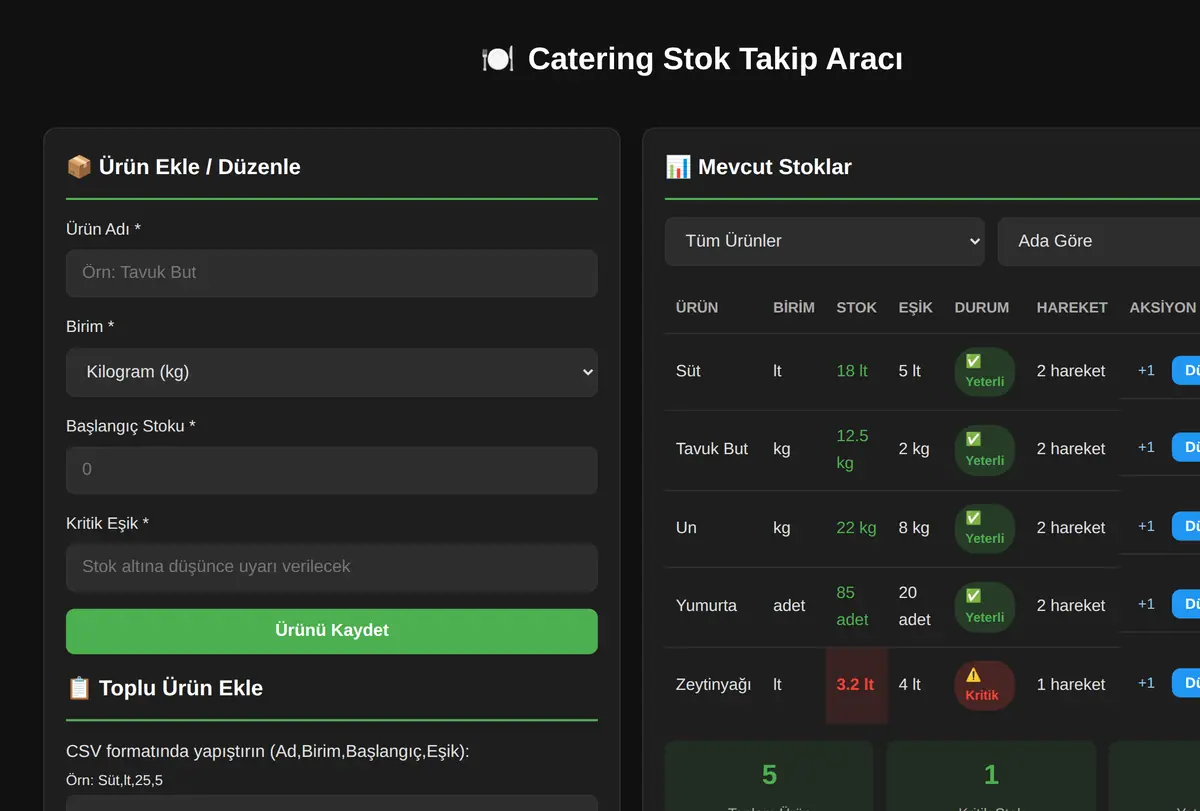Click the EŞİK column header
Viewport: 1200px width, 811px height.
pyautogui.click(x=916, y=308)
